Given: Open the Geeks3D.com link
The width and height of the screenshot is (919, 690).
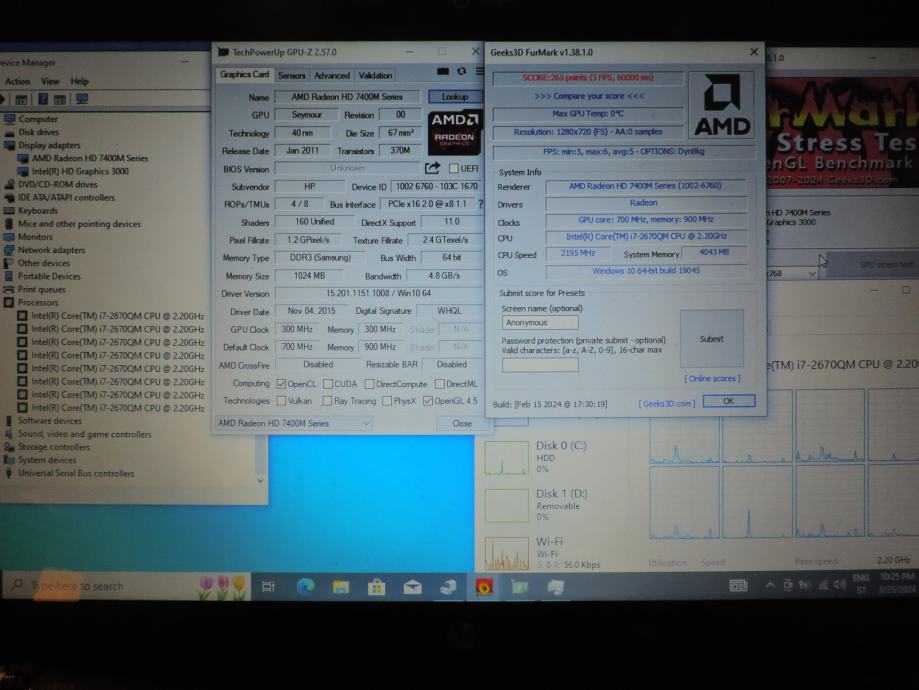Looking at the screenshot, I should [667, 403].
